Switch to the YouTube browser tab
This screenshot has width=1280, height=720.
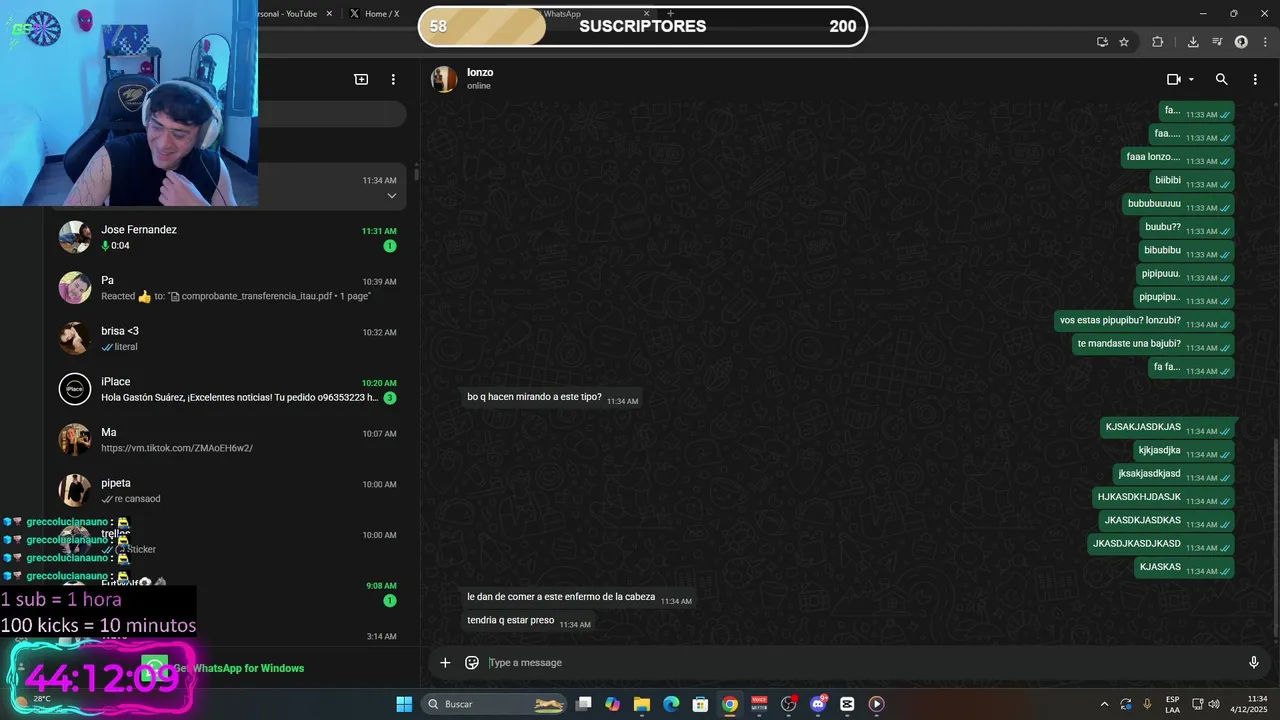288,14
